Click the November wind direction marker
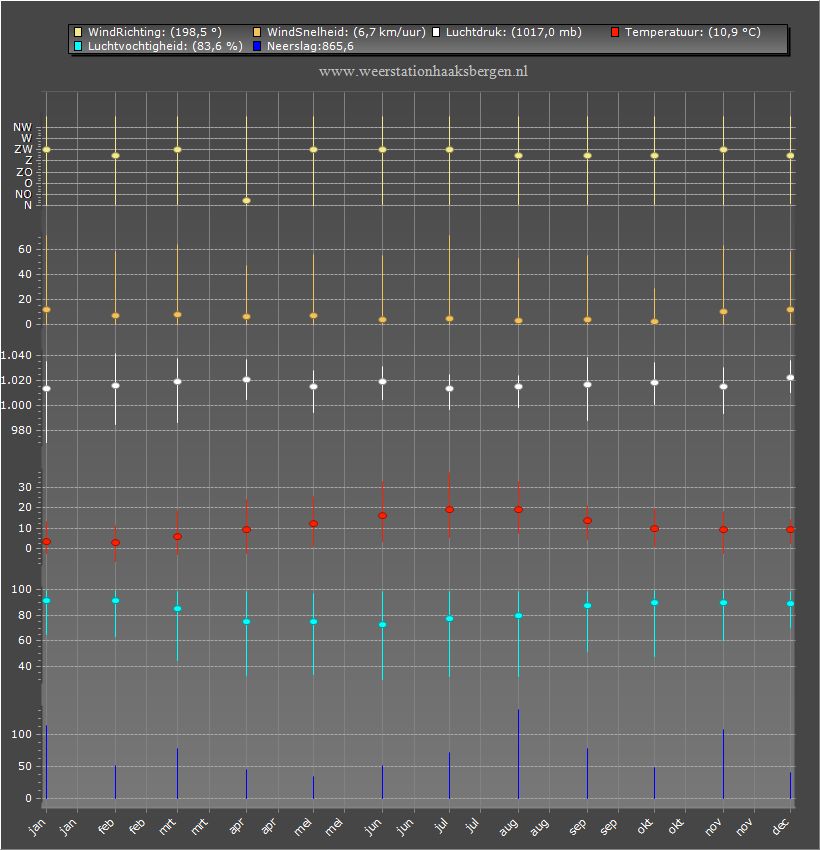 click(724, 150)
